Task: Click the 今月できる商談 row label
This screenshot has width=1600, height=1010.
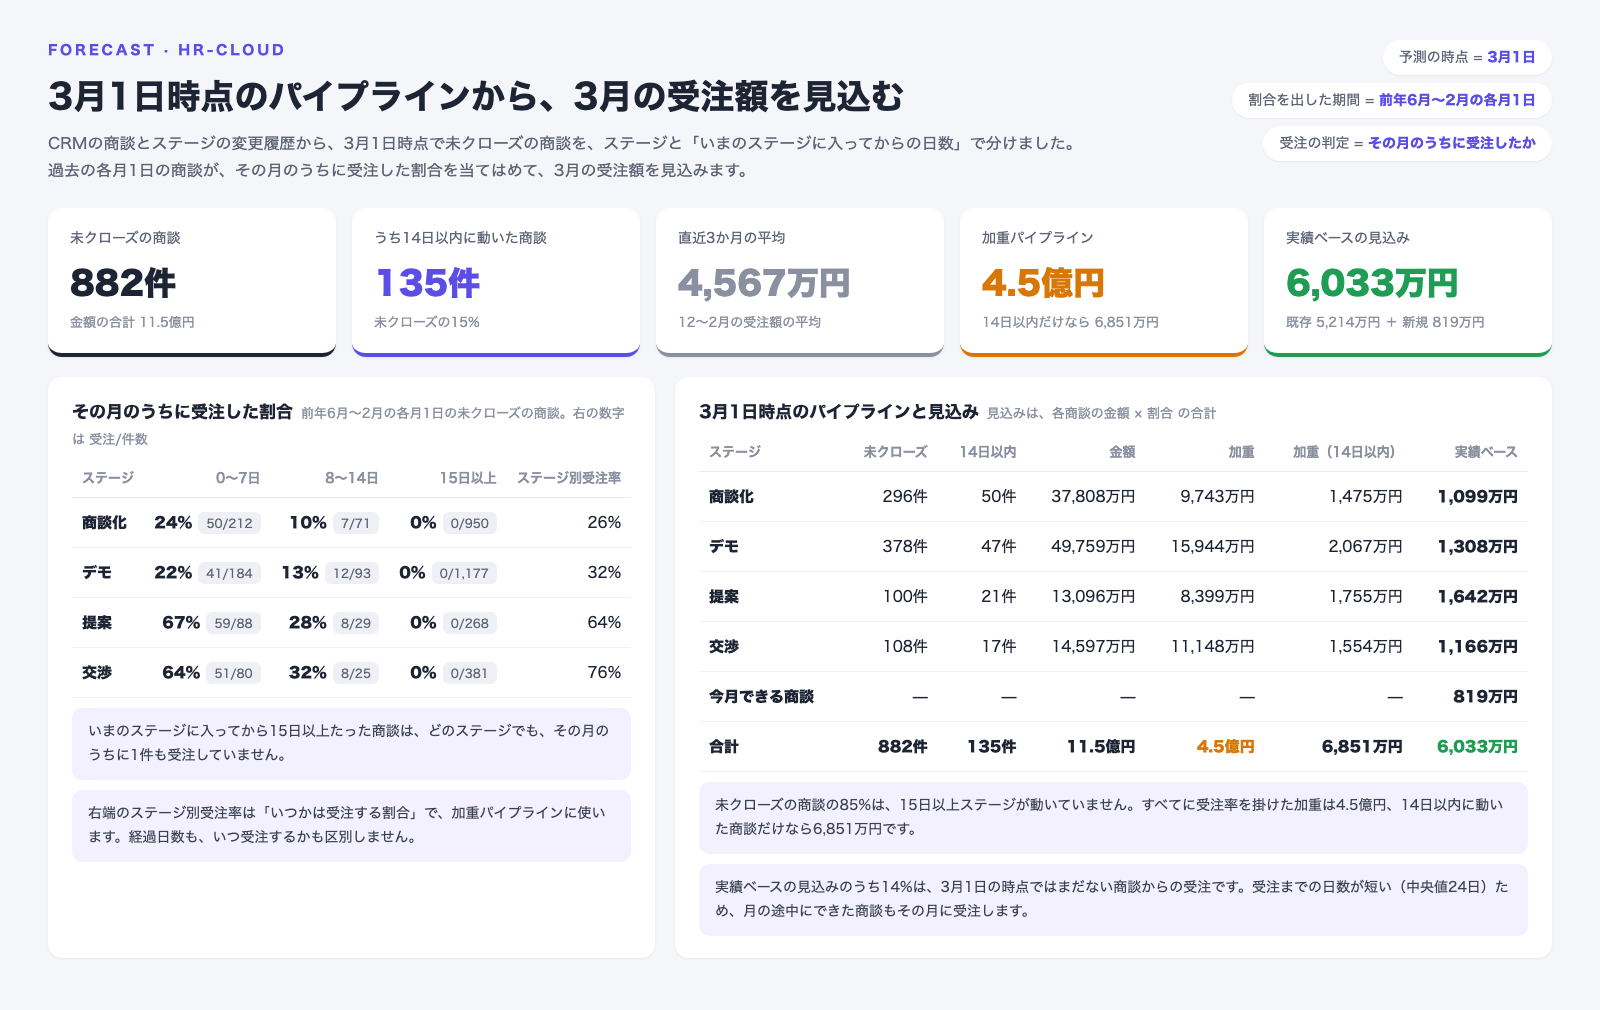Action: pos(761,697)
